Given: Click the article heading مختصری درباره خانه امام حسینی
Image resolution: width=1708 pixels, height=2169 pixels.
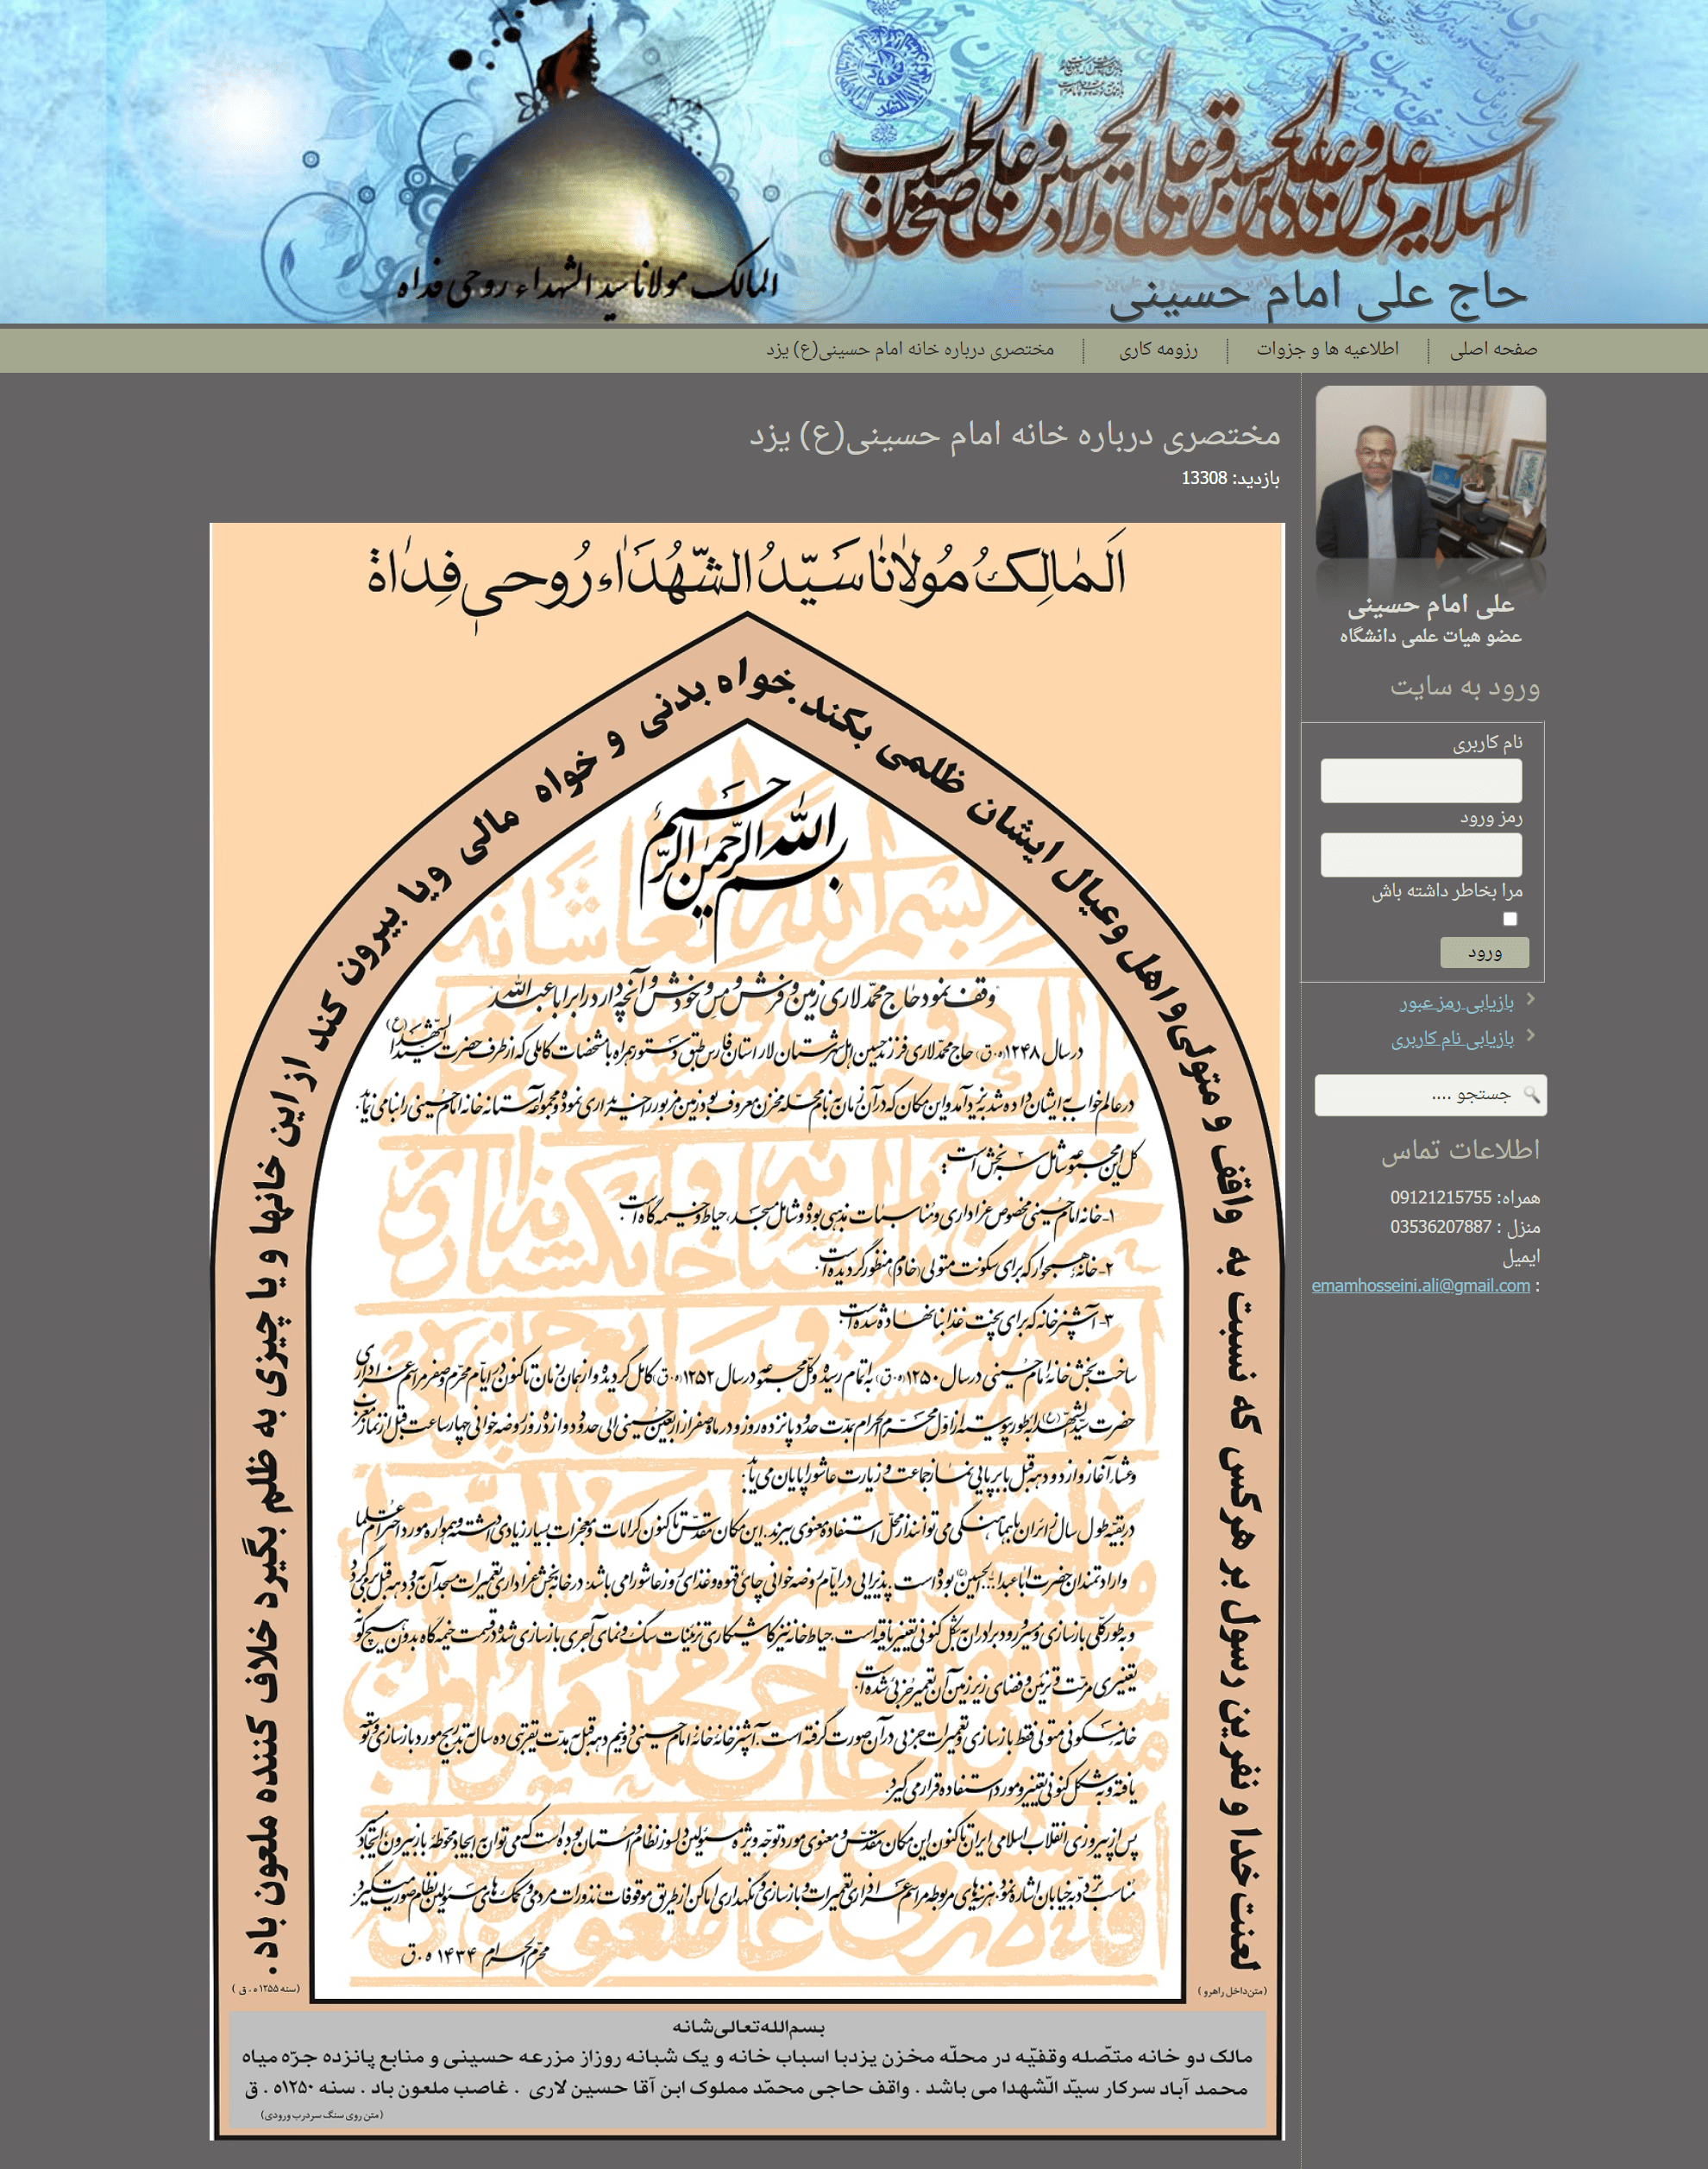Looking at the screenshot, I should [1015, 435].
